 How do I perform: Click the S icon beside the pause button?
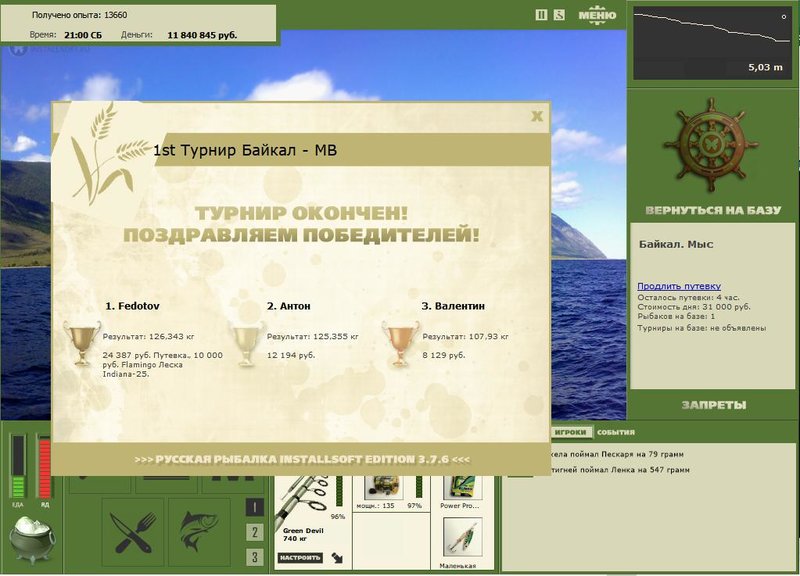[559, 15]
